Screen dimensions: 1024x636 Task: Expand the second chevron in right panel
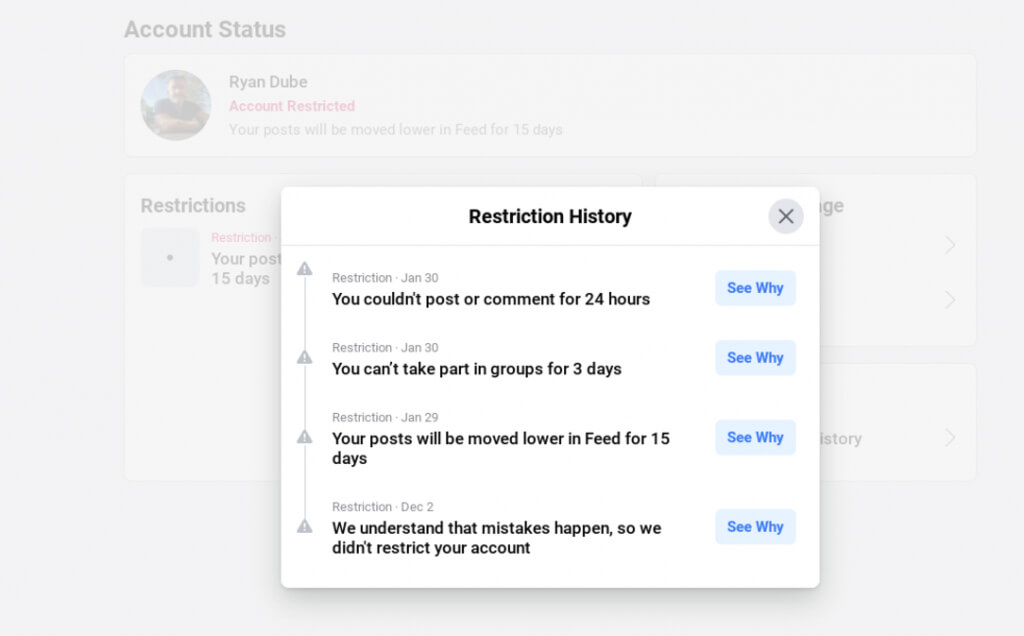(x=950, y=300)
